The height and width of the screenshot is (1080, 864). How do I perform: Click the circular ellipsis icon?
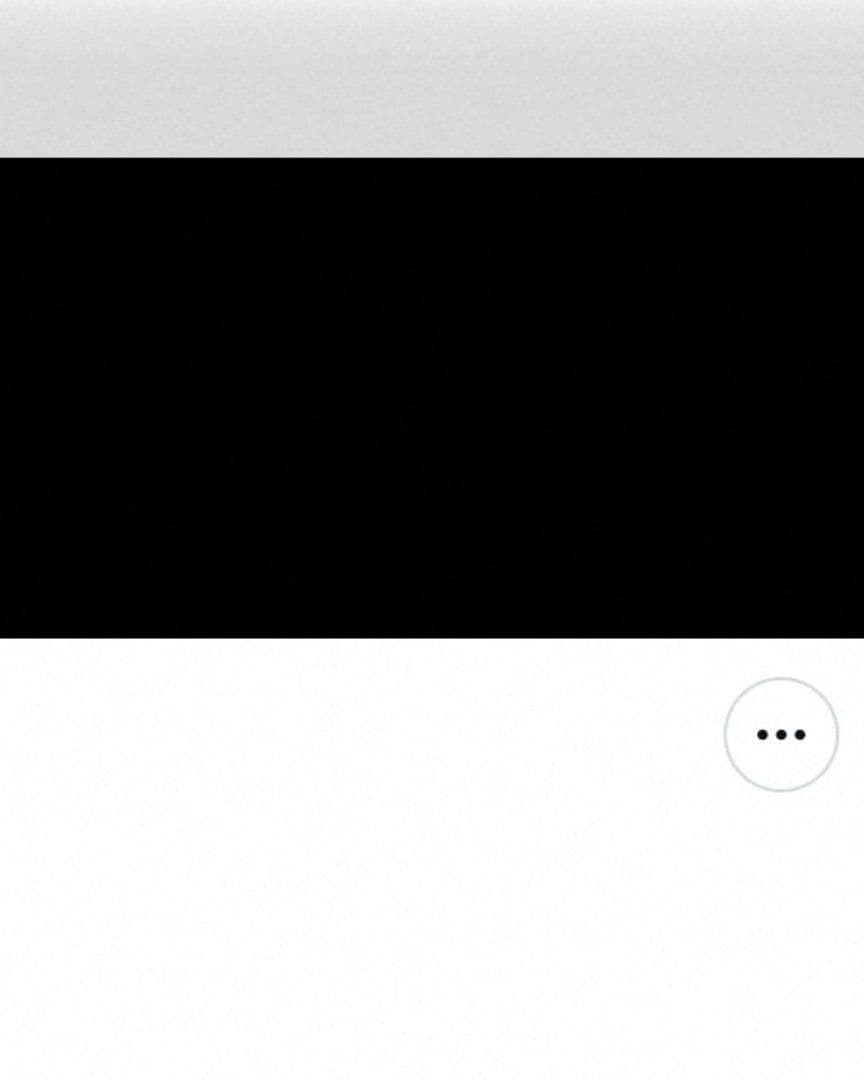click(x=781, y=734)
